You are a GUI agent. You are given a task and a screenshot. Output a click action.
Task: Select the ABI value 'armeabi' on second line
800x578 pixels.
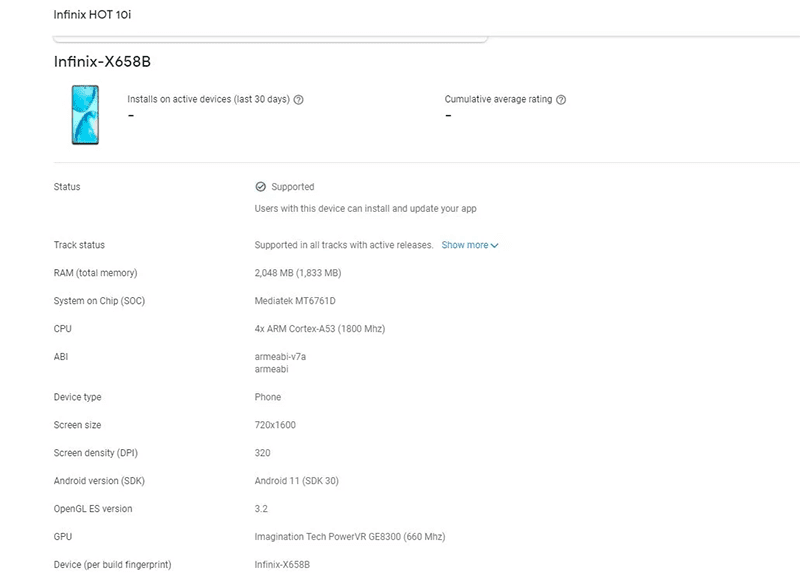[271, 369]
